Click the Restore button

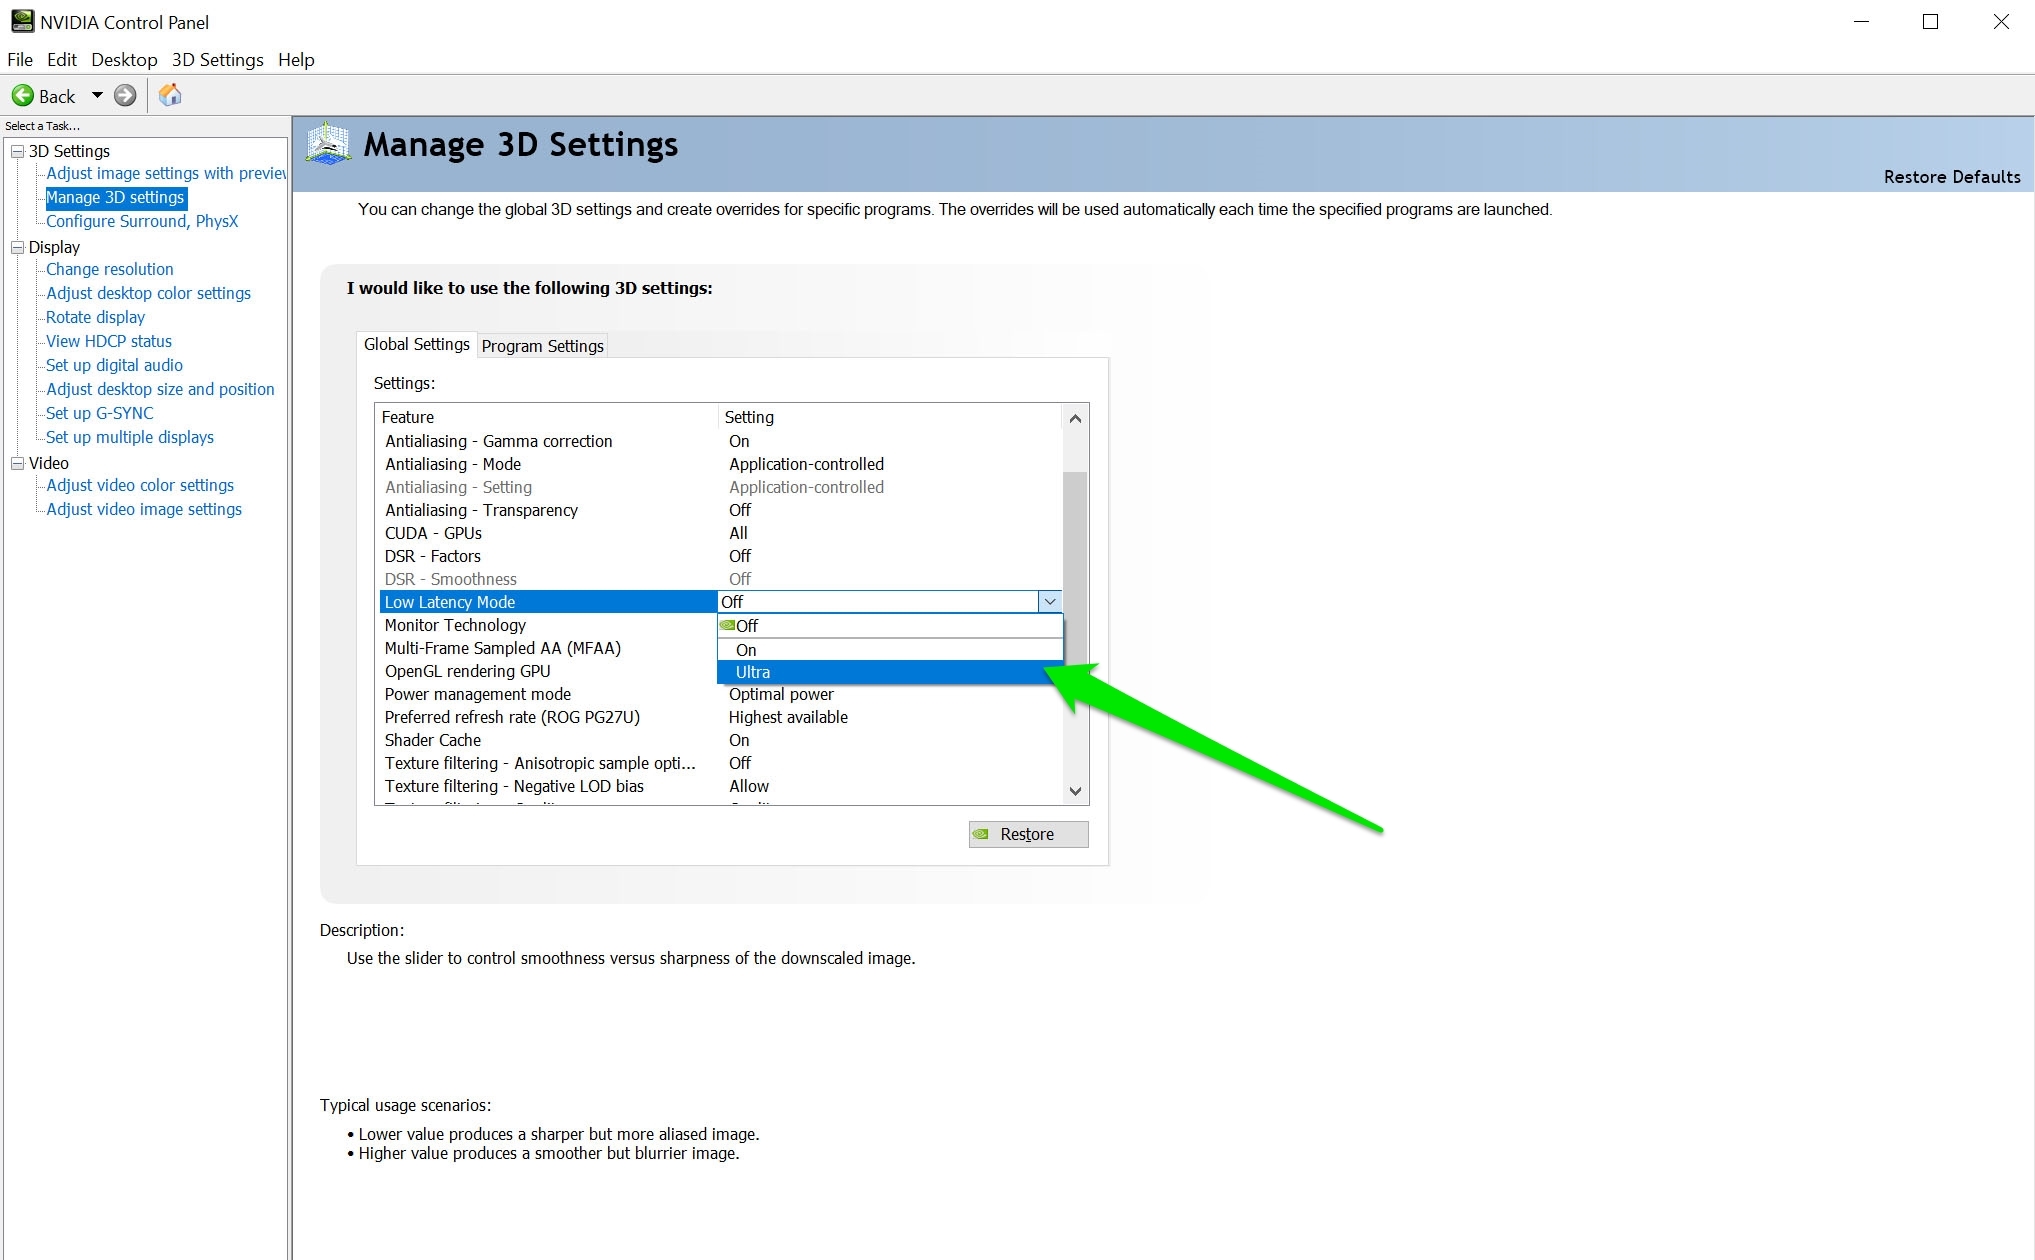point(1028,834)
